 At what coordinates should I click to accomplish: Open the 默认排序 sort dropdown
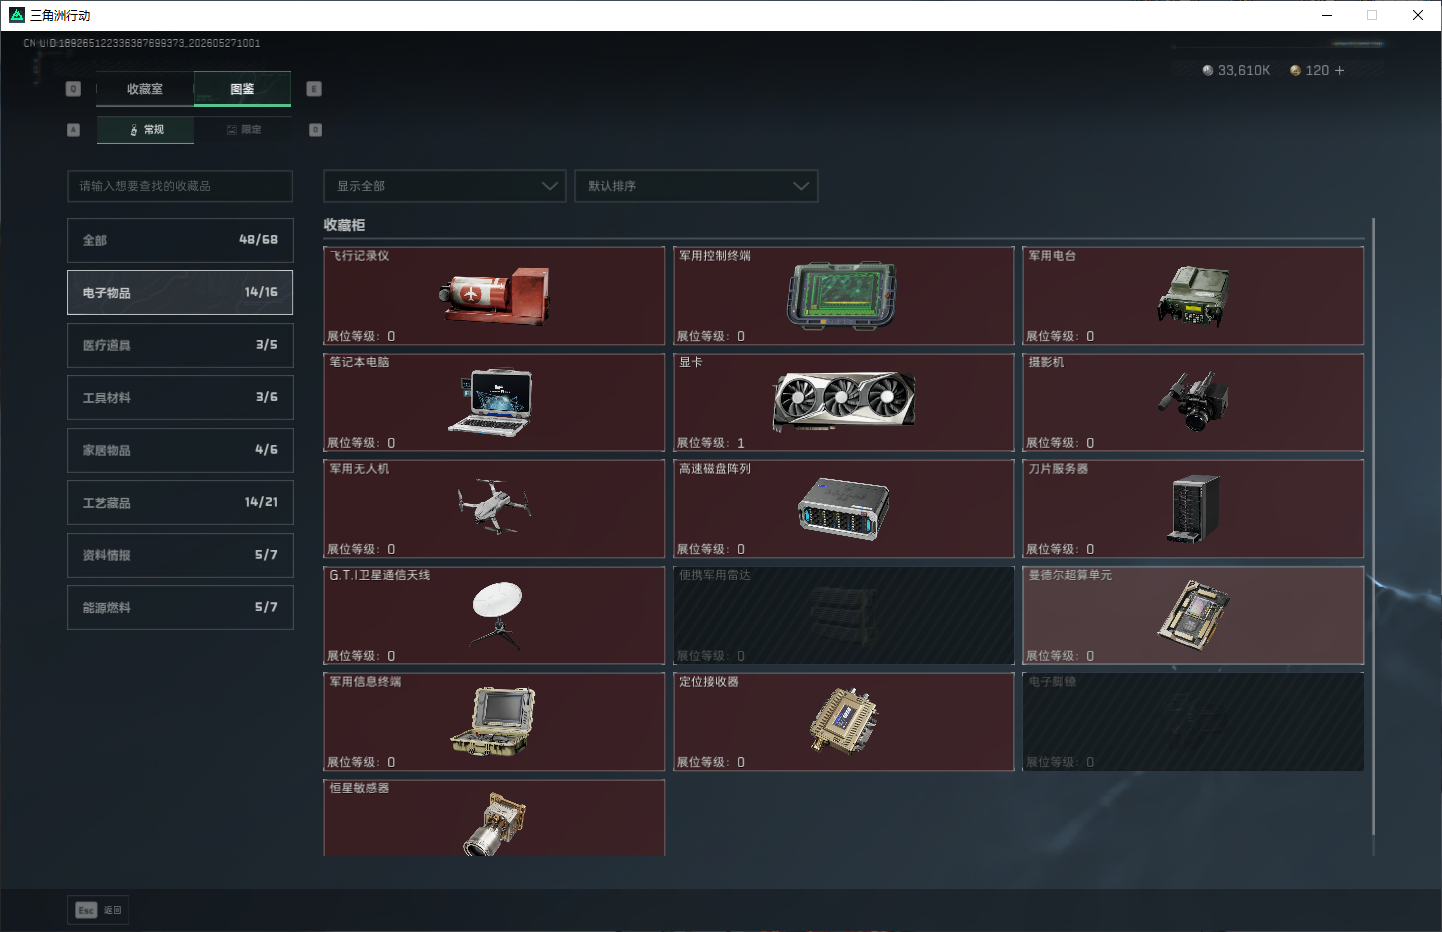(x=696, y=186)
